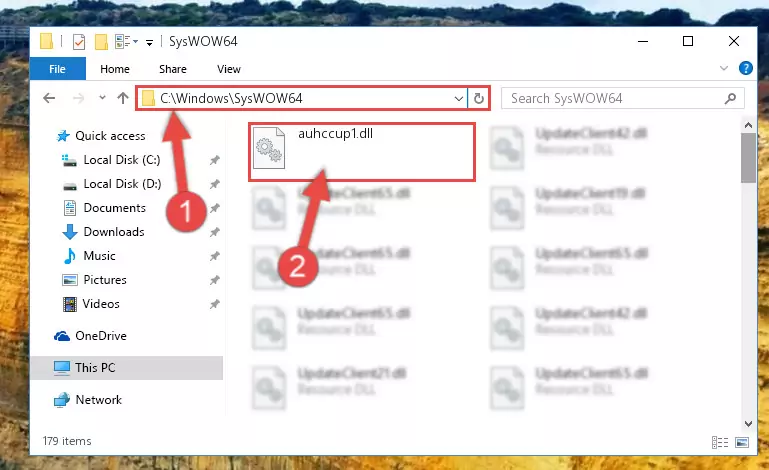
Task: Open Help with the blue question mark icon
Action: click(745, 68)
